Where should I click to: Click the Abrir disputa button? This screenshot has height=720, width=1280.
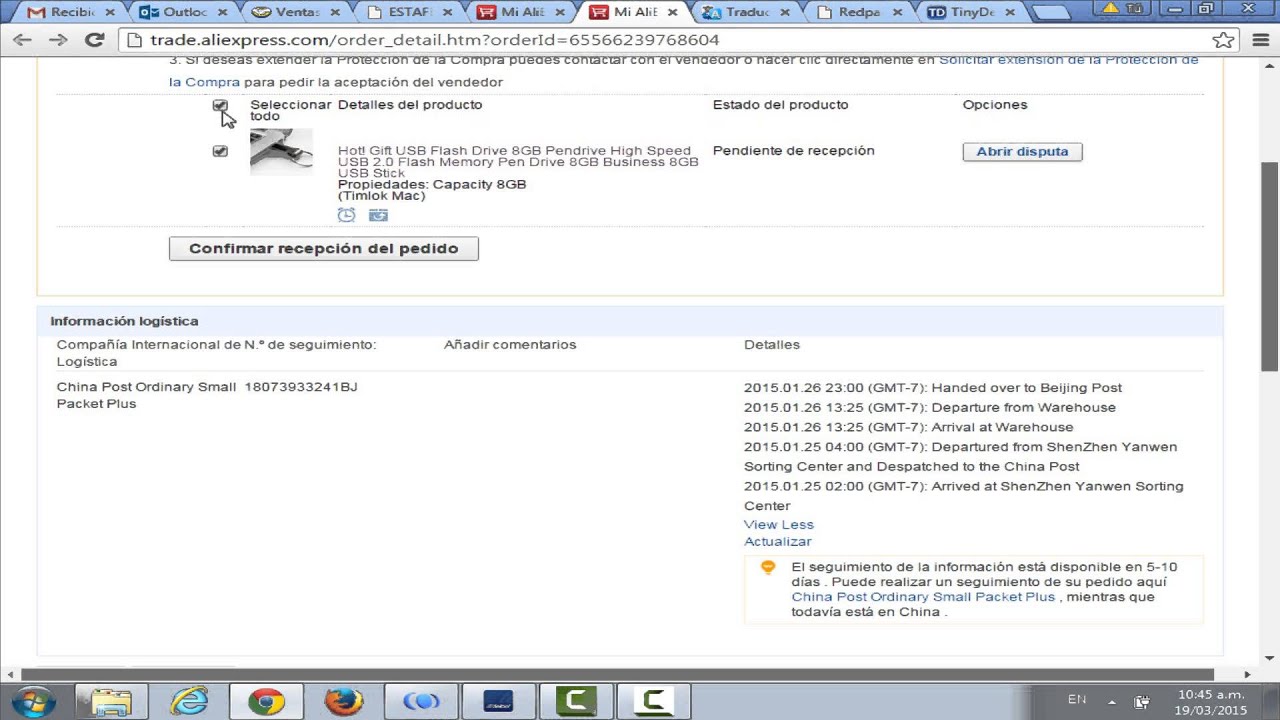pos(1022,152)
